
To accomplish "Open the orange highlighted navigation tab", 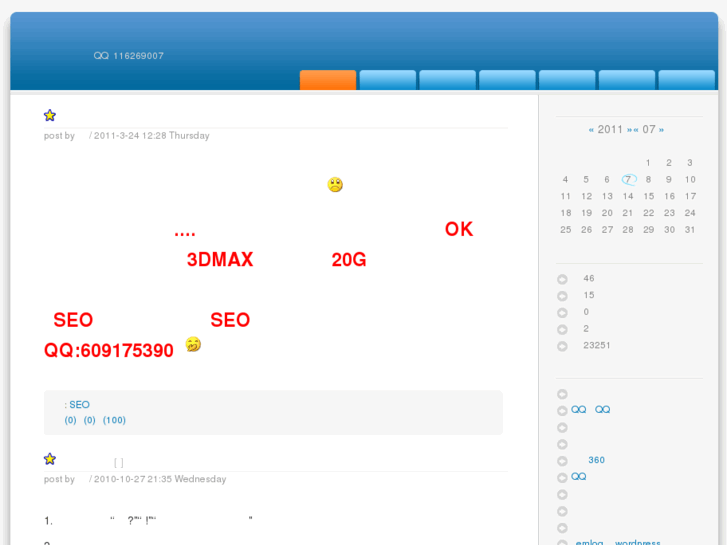I will [x=328, y=80].
